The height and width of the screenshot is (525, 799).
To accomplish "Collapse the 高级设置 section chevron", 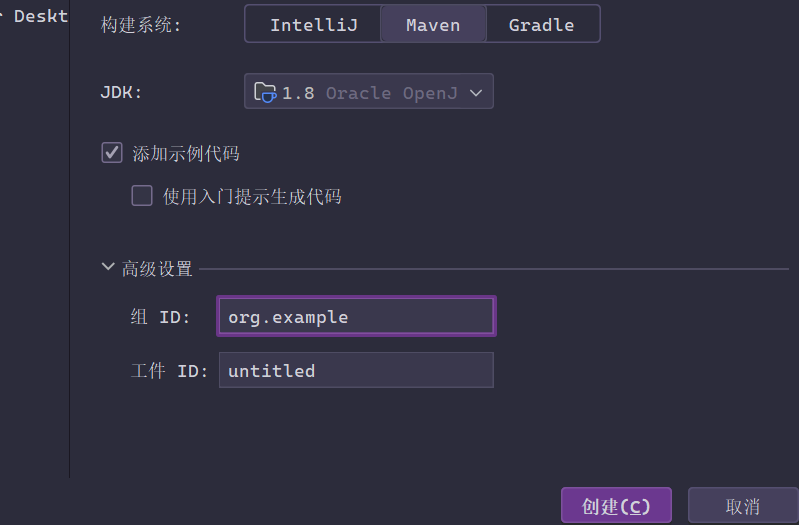I will click(108, 268).
